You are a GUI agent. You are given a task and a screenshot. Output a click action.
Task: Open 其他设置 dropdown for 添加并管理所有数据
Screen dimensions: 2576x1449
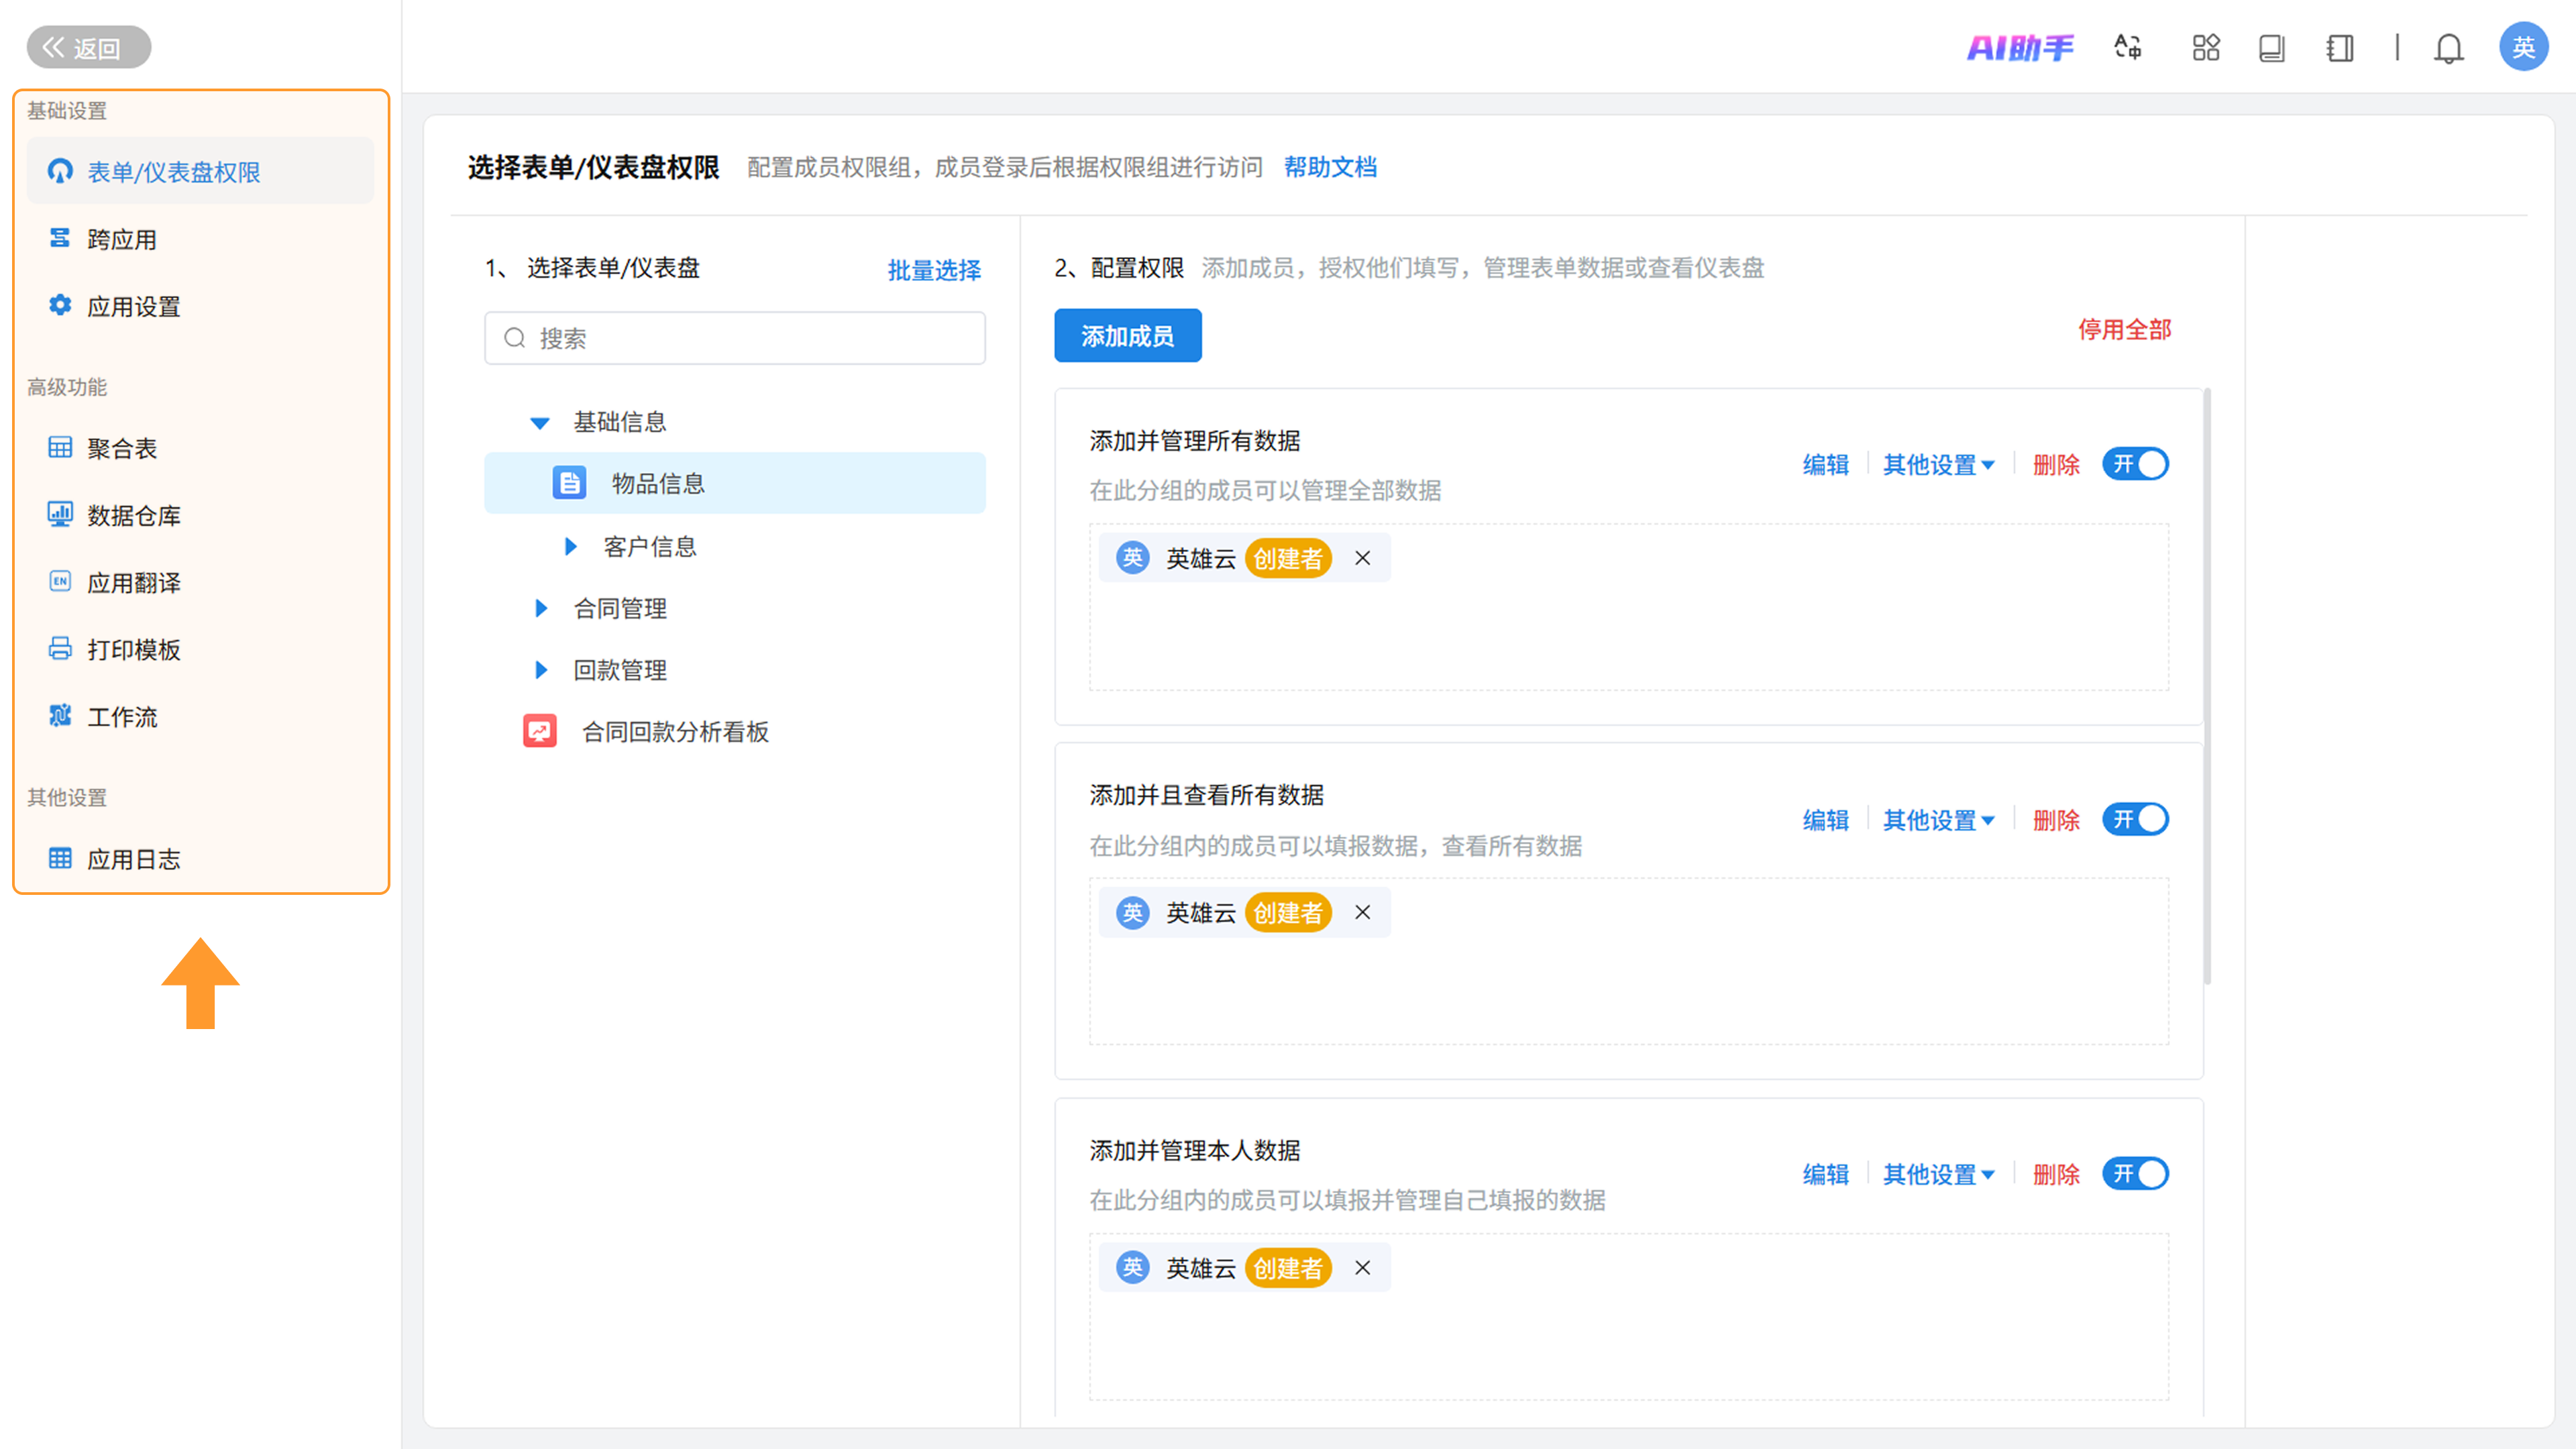click(1938, 465)
